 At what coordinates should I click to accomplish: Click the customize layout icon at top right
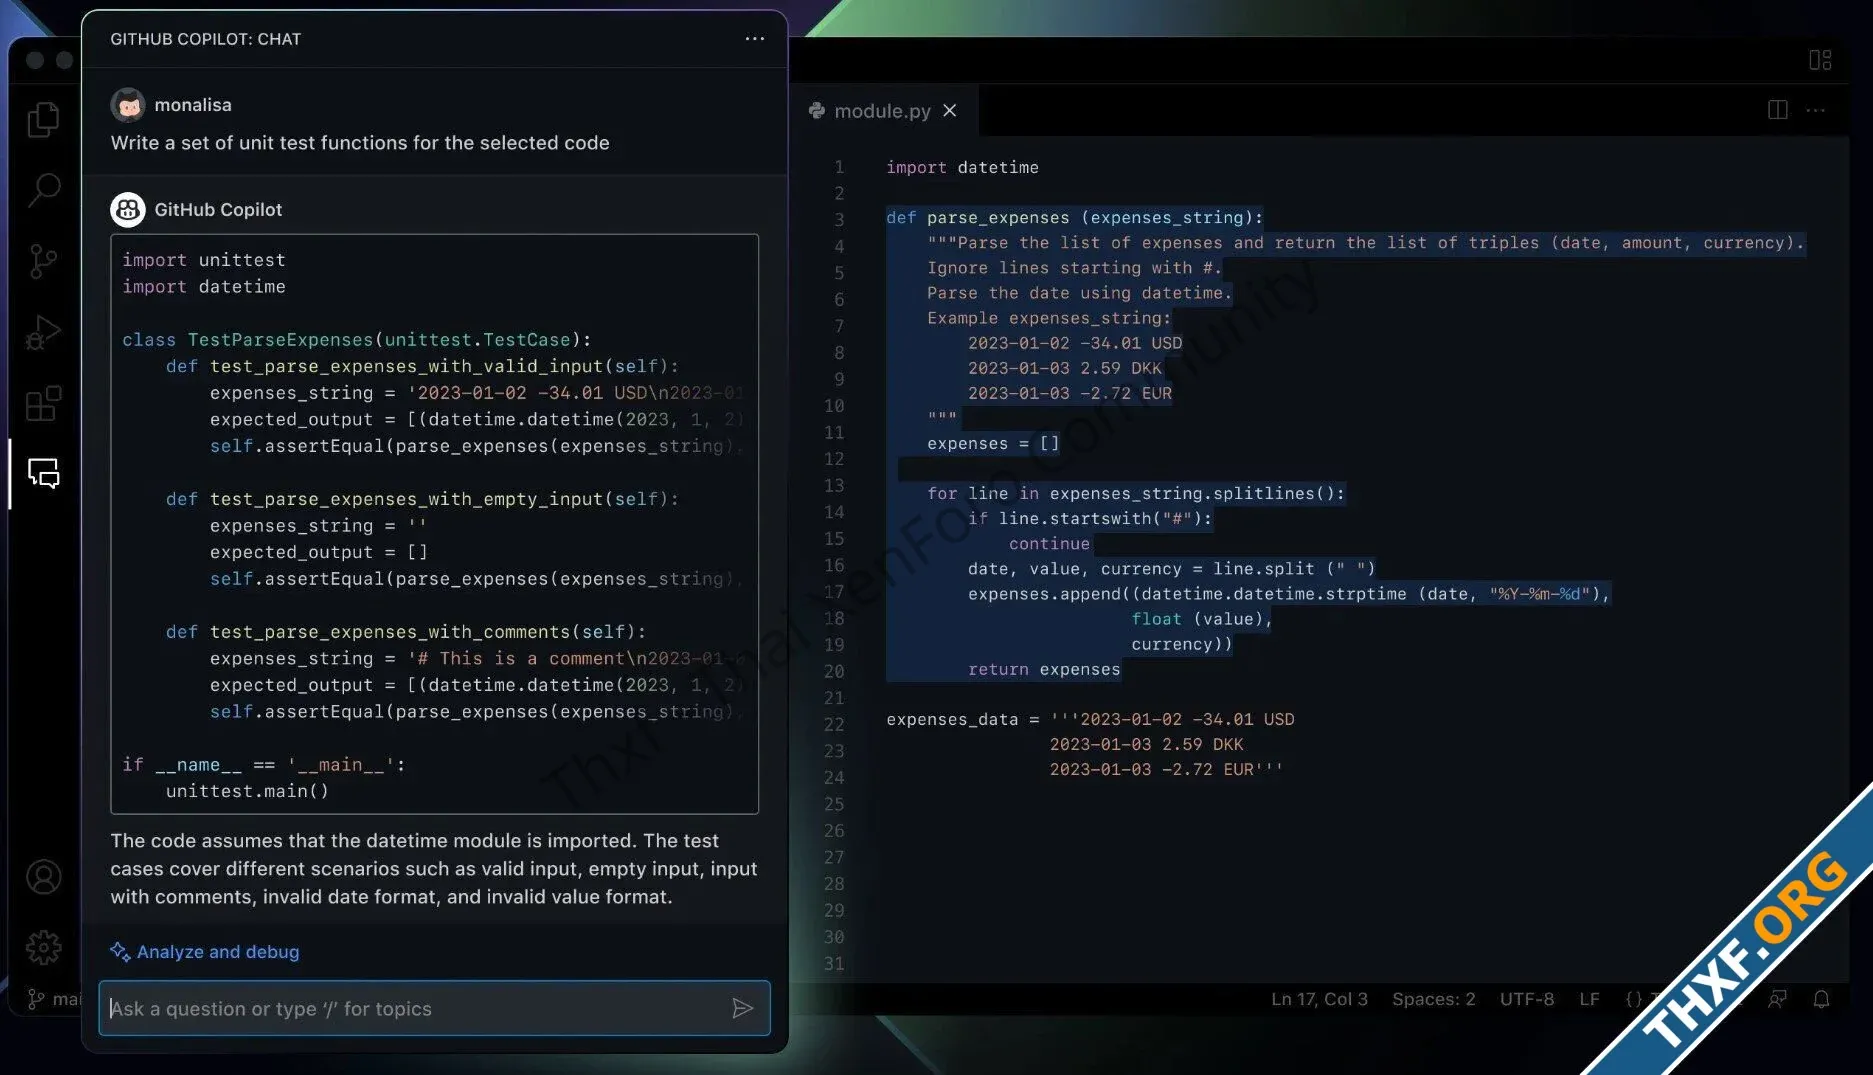1820,60
